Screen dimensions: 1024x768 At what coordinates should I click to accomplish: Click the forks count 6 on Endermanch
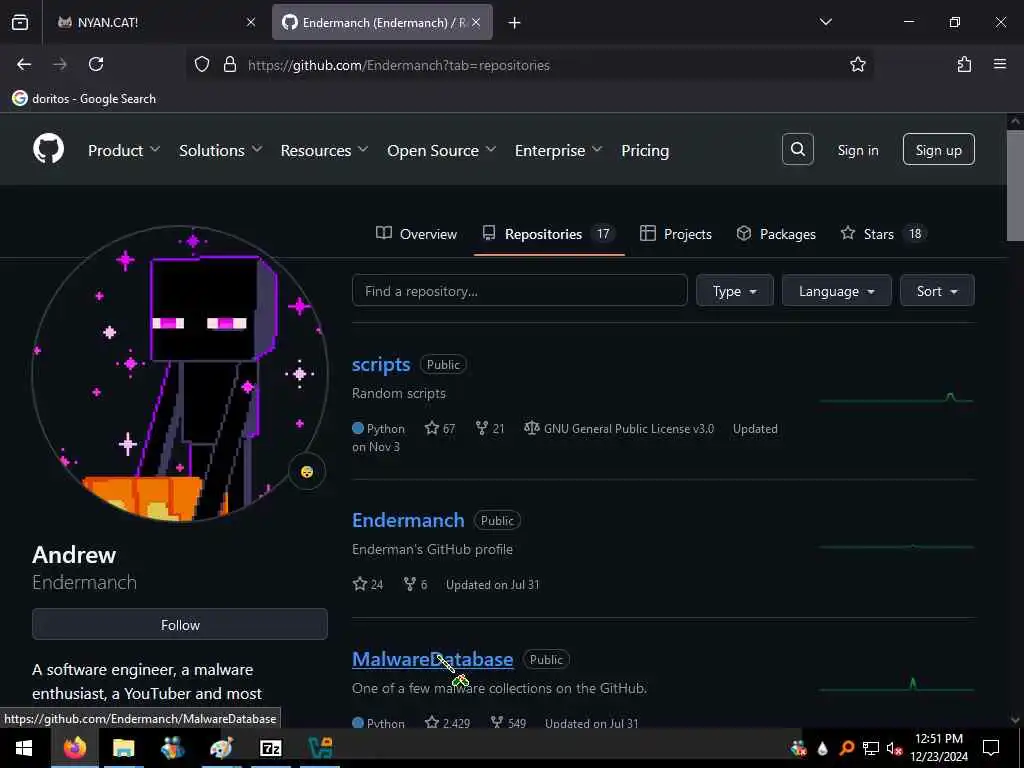point(415,584)
